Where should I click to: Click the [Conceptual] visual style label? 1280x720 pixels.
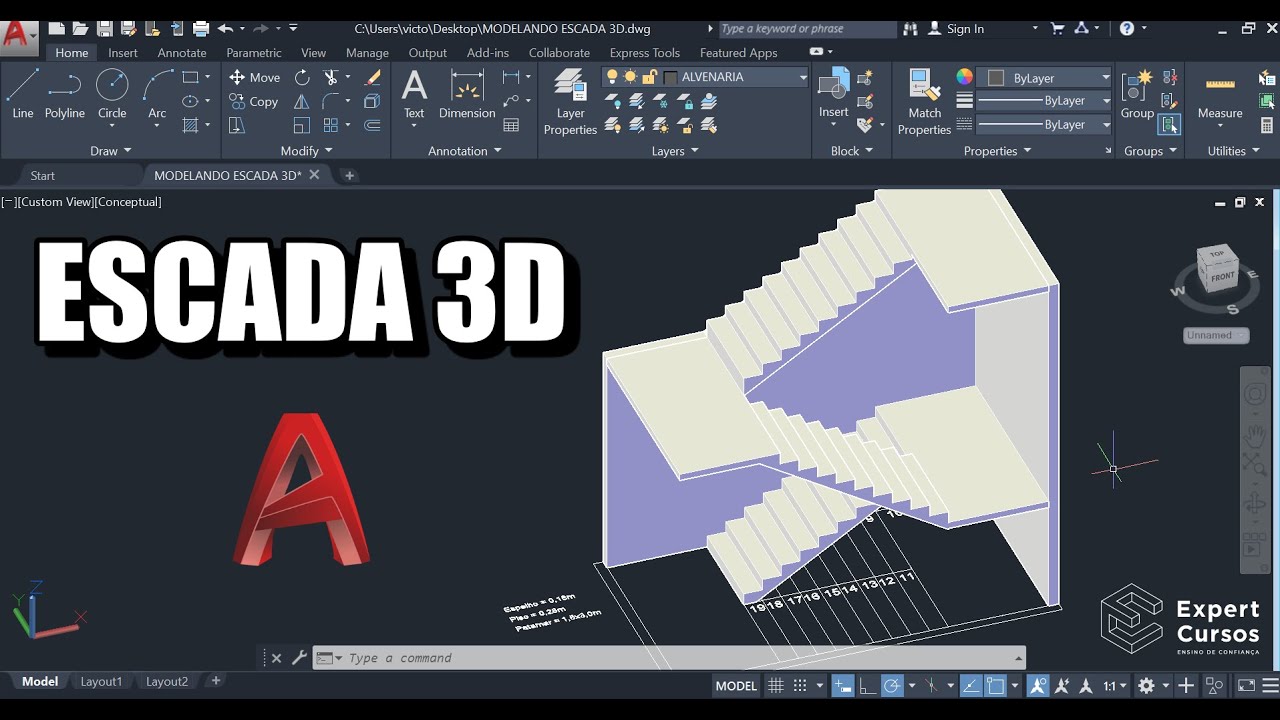(128, 202)
